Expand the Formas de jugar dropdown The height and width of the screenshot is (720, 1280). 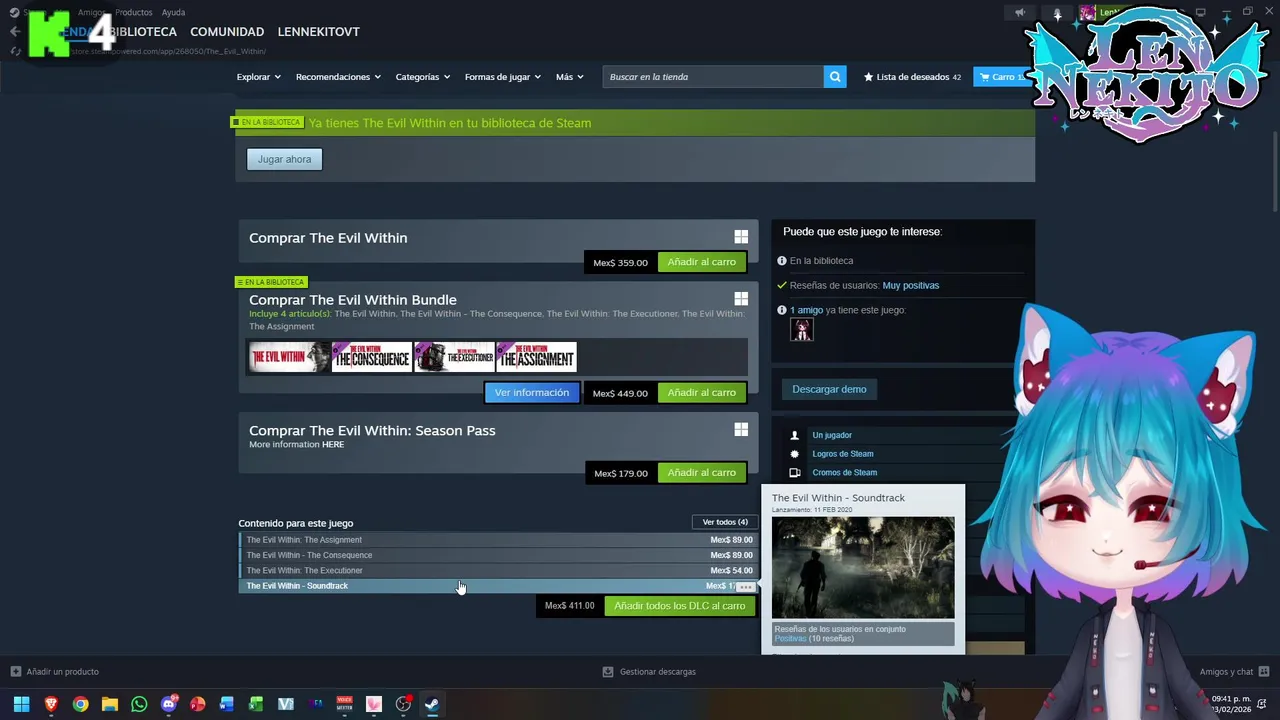(x=502, y=77)
